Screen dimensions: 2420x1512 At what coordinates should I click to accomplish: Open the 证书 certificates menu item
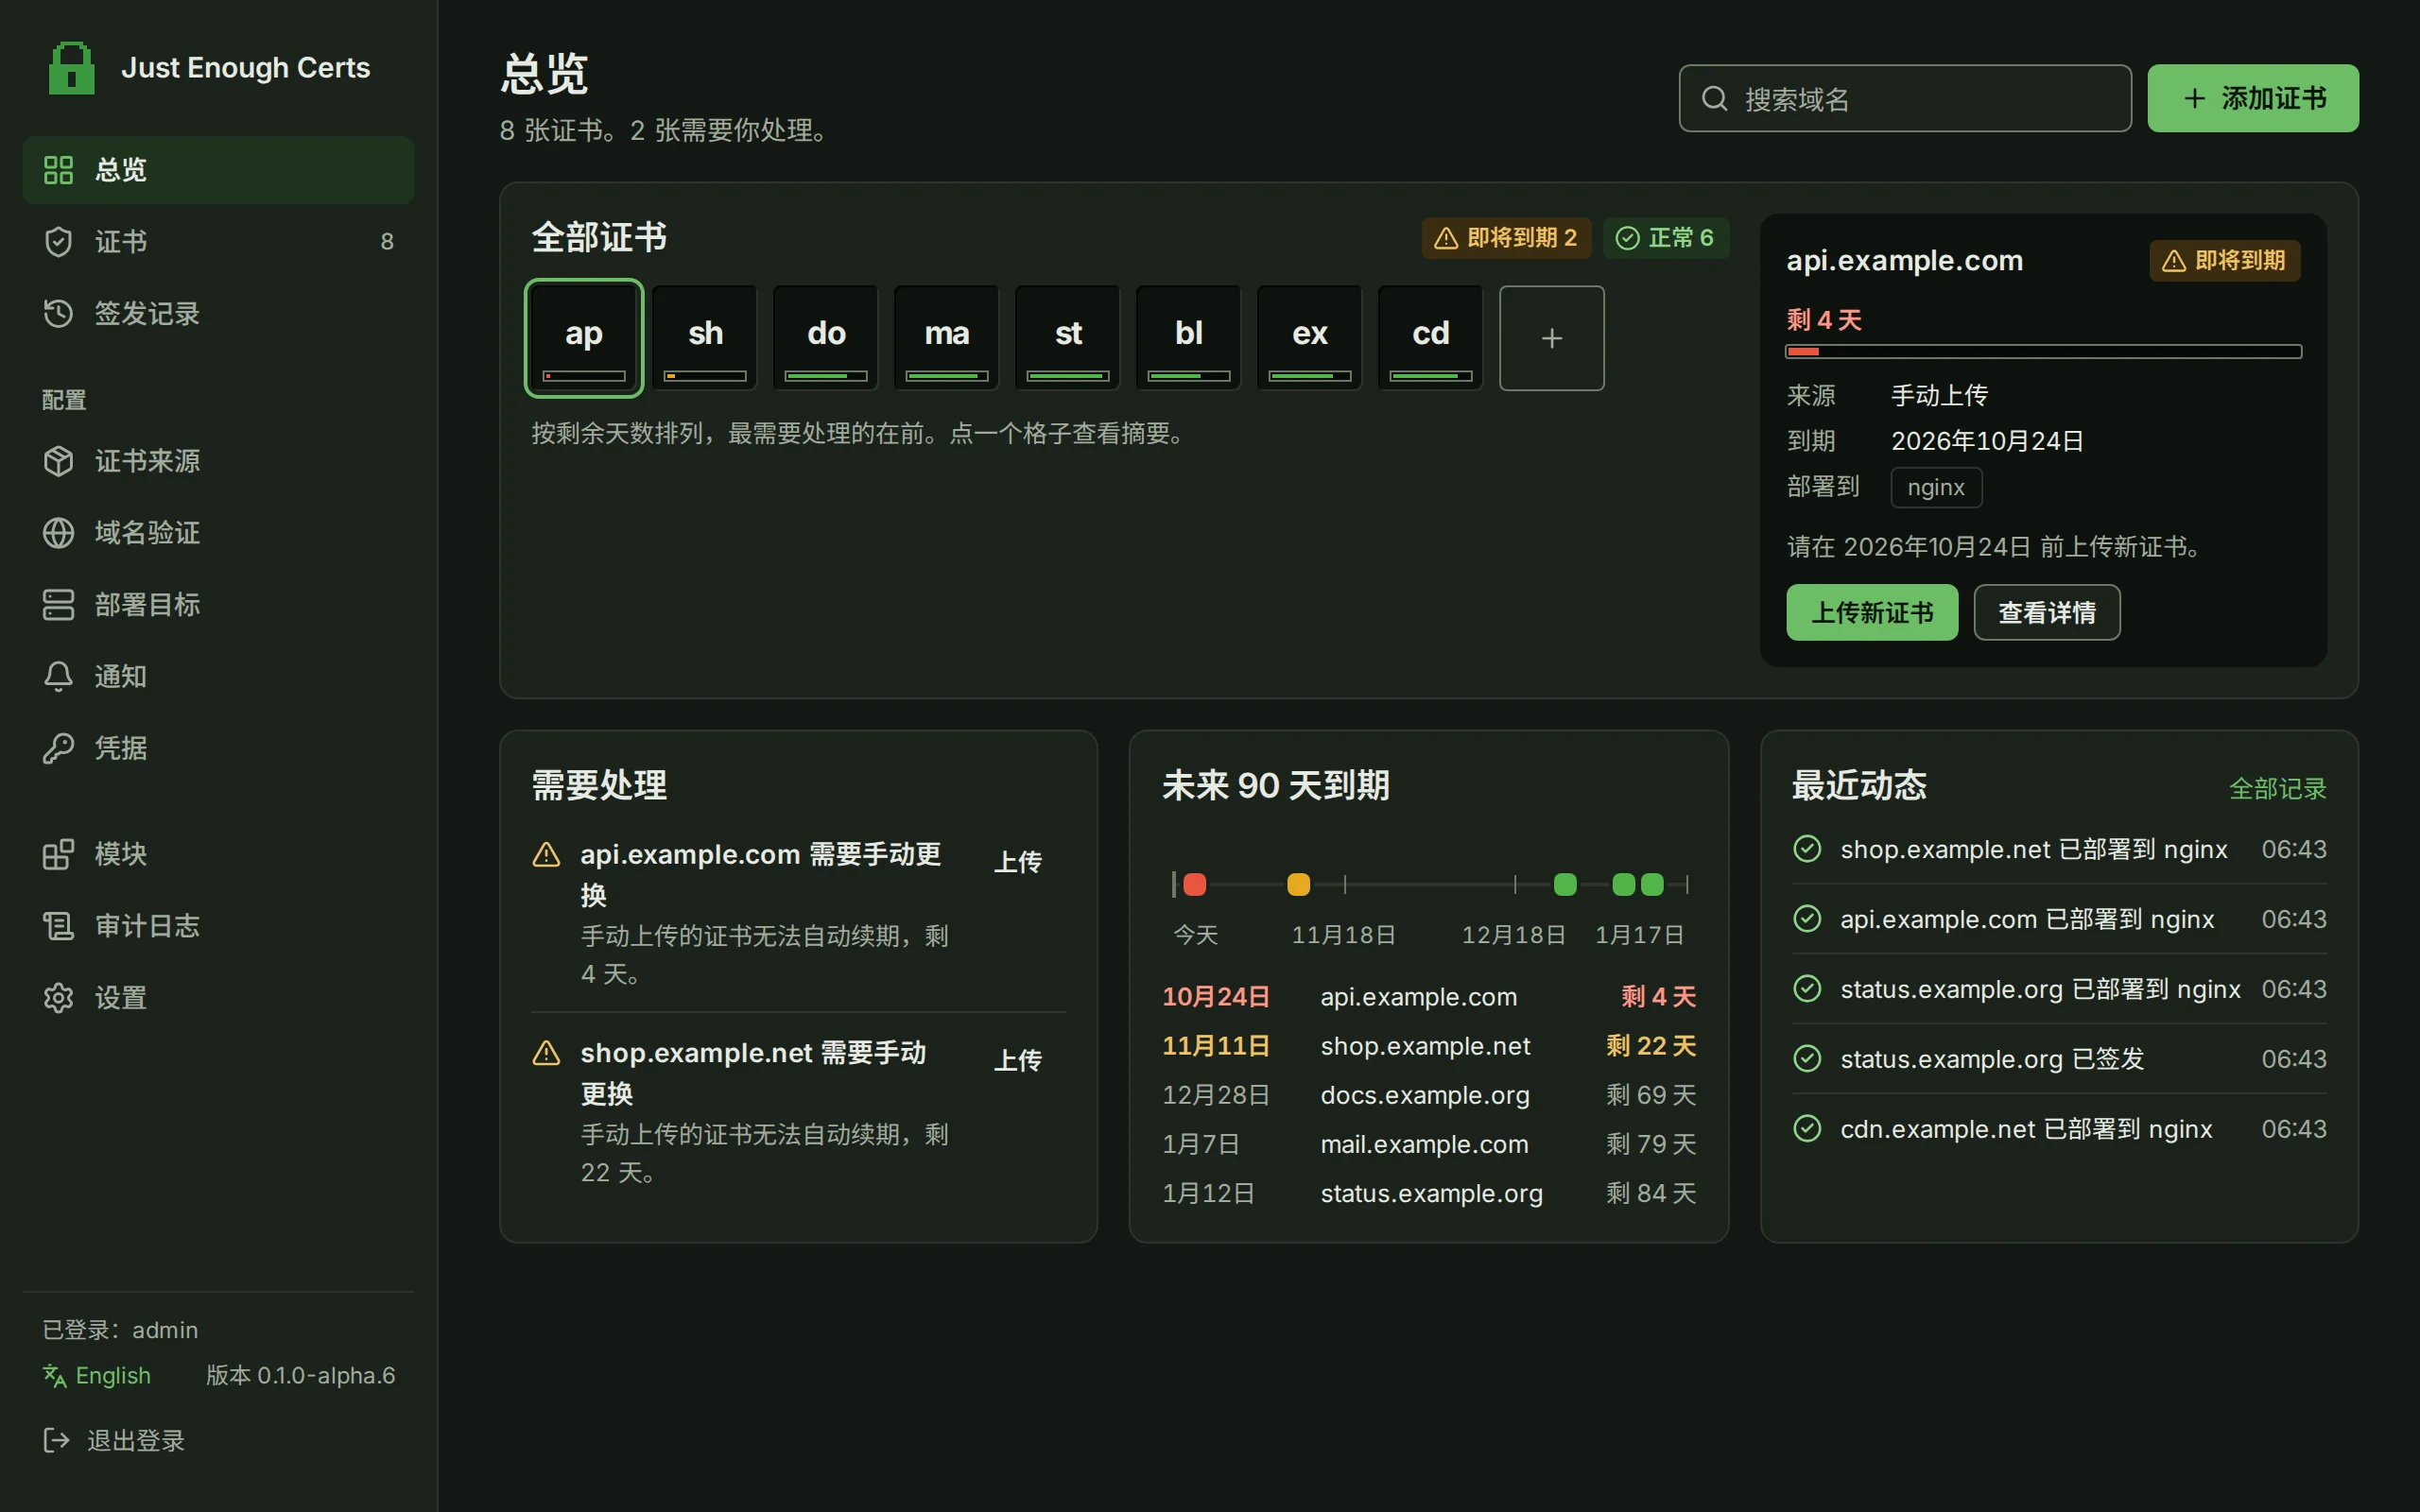(x=218, y=242)
